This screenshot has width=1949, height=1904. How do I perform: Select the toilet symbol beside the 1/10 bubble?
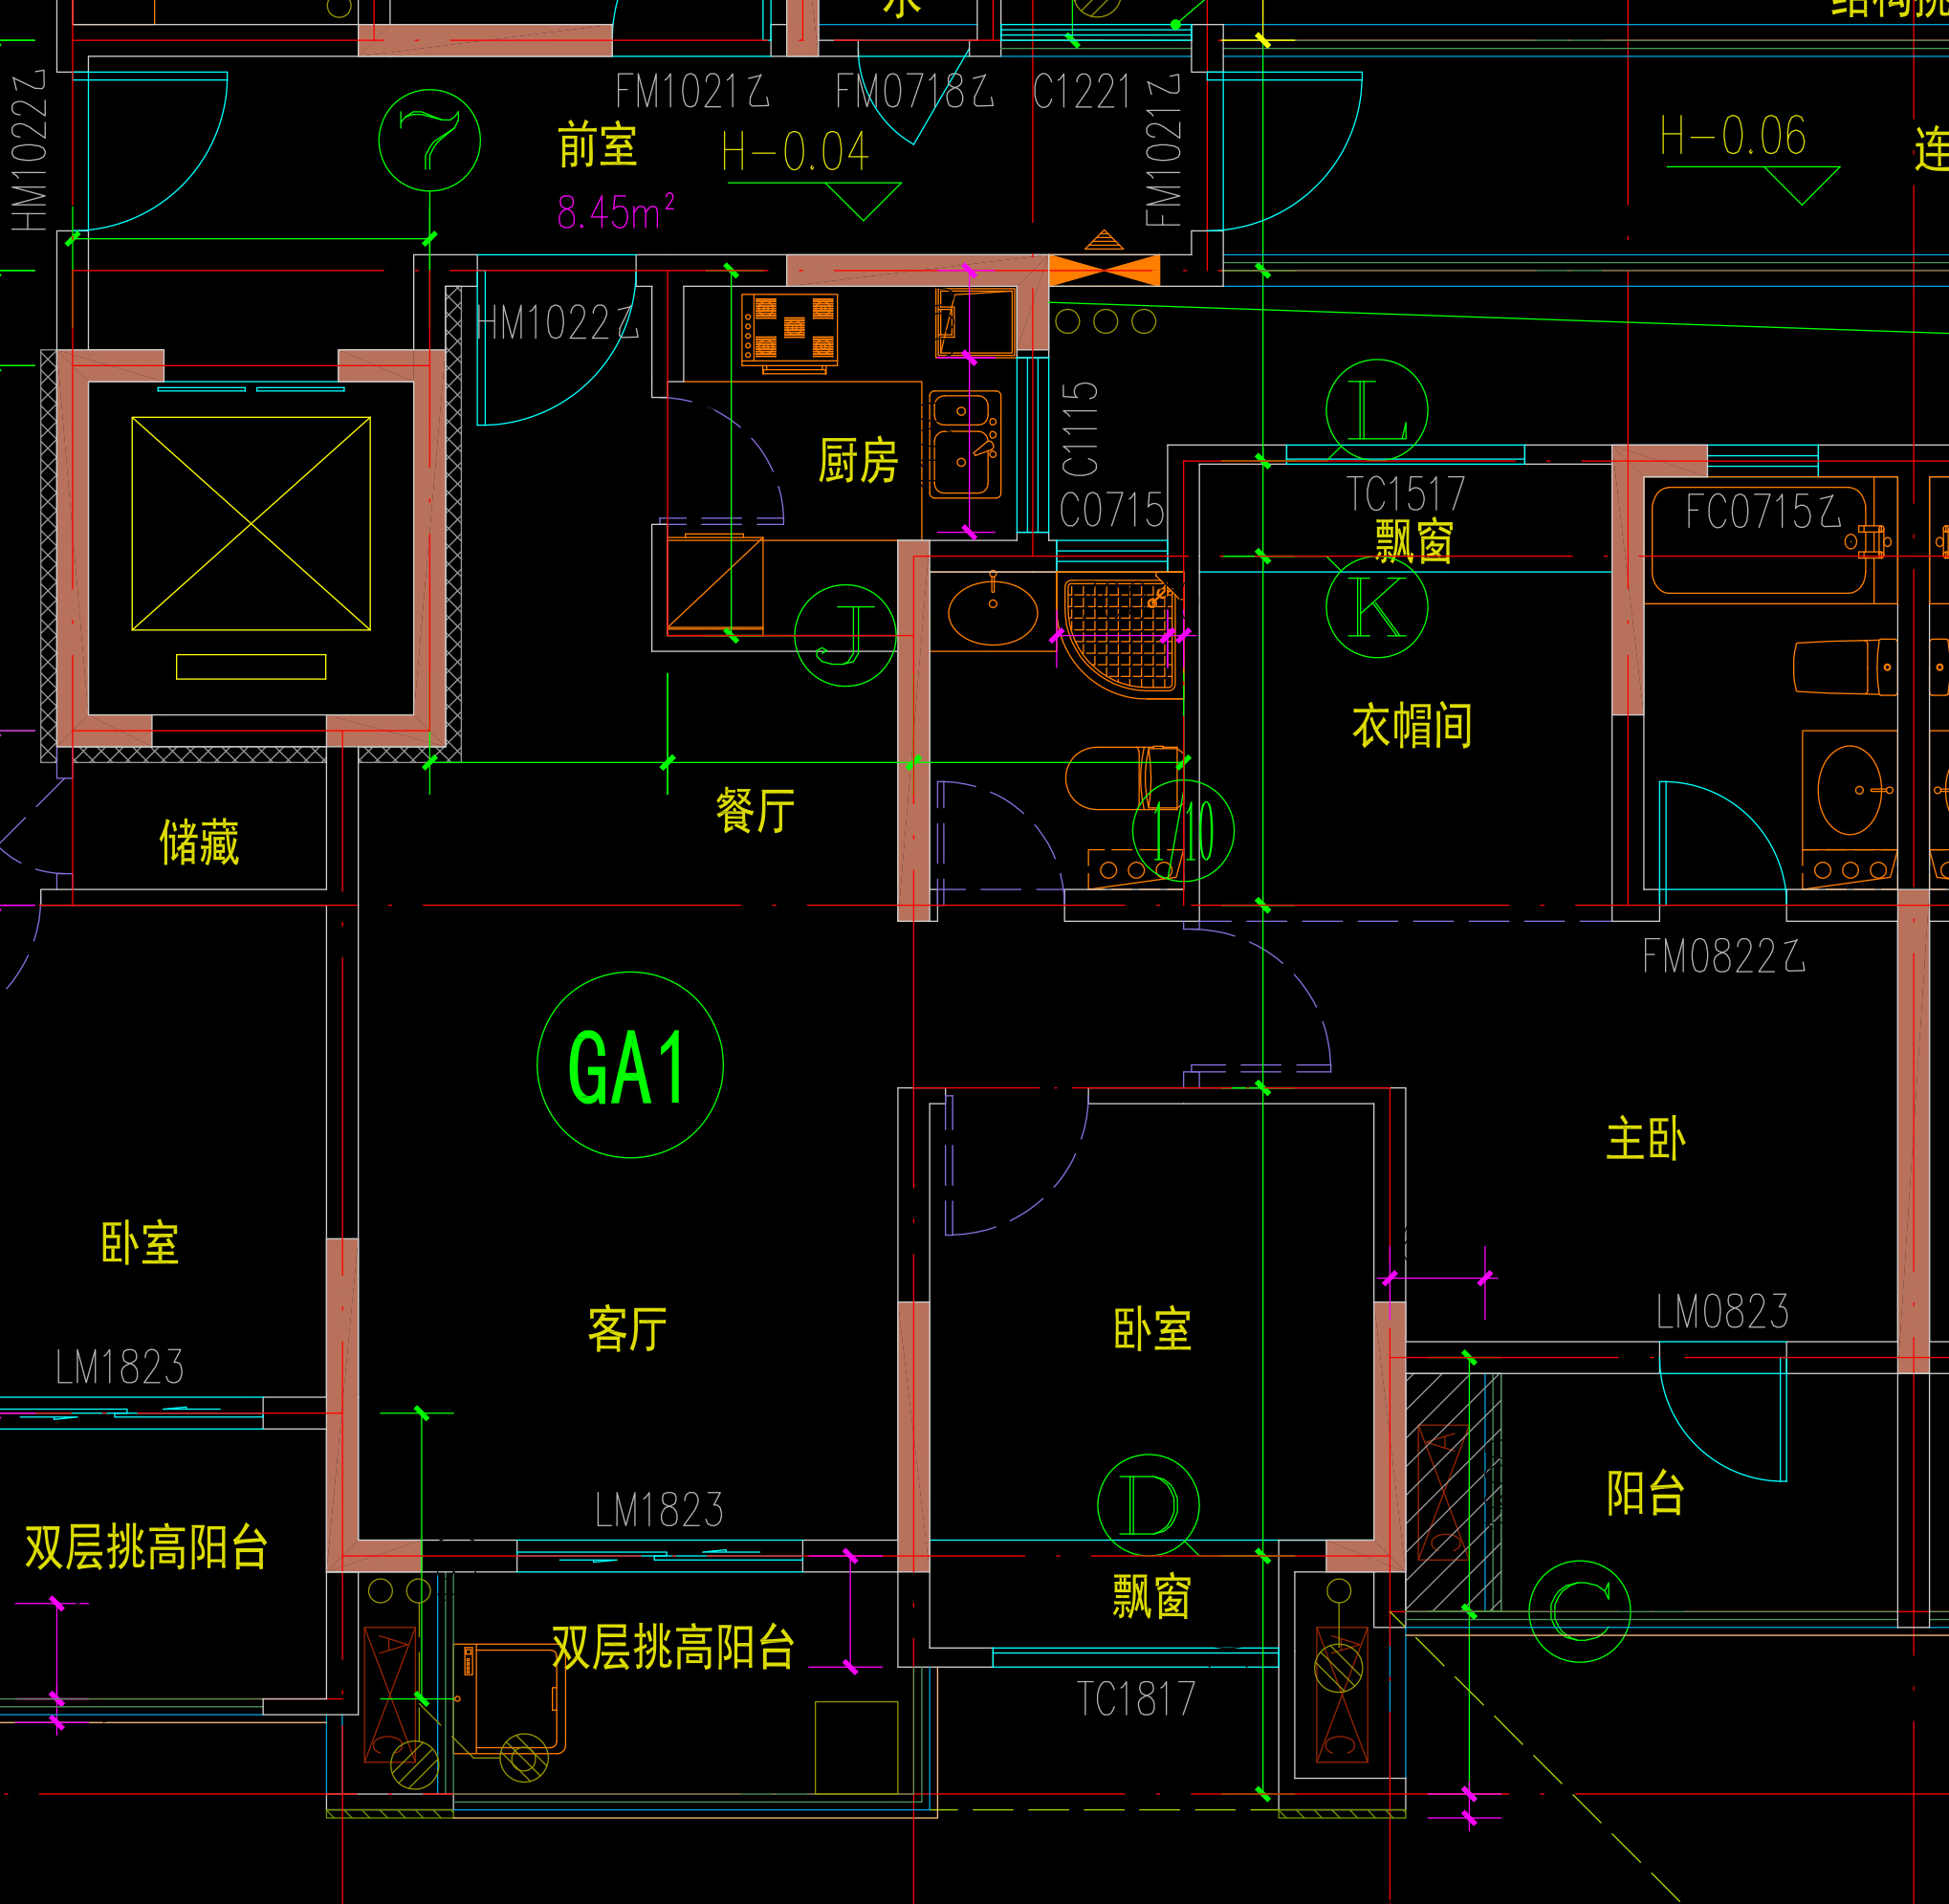(1123, 778)
